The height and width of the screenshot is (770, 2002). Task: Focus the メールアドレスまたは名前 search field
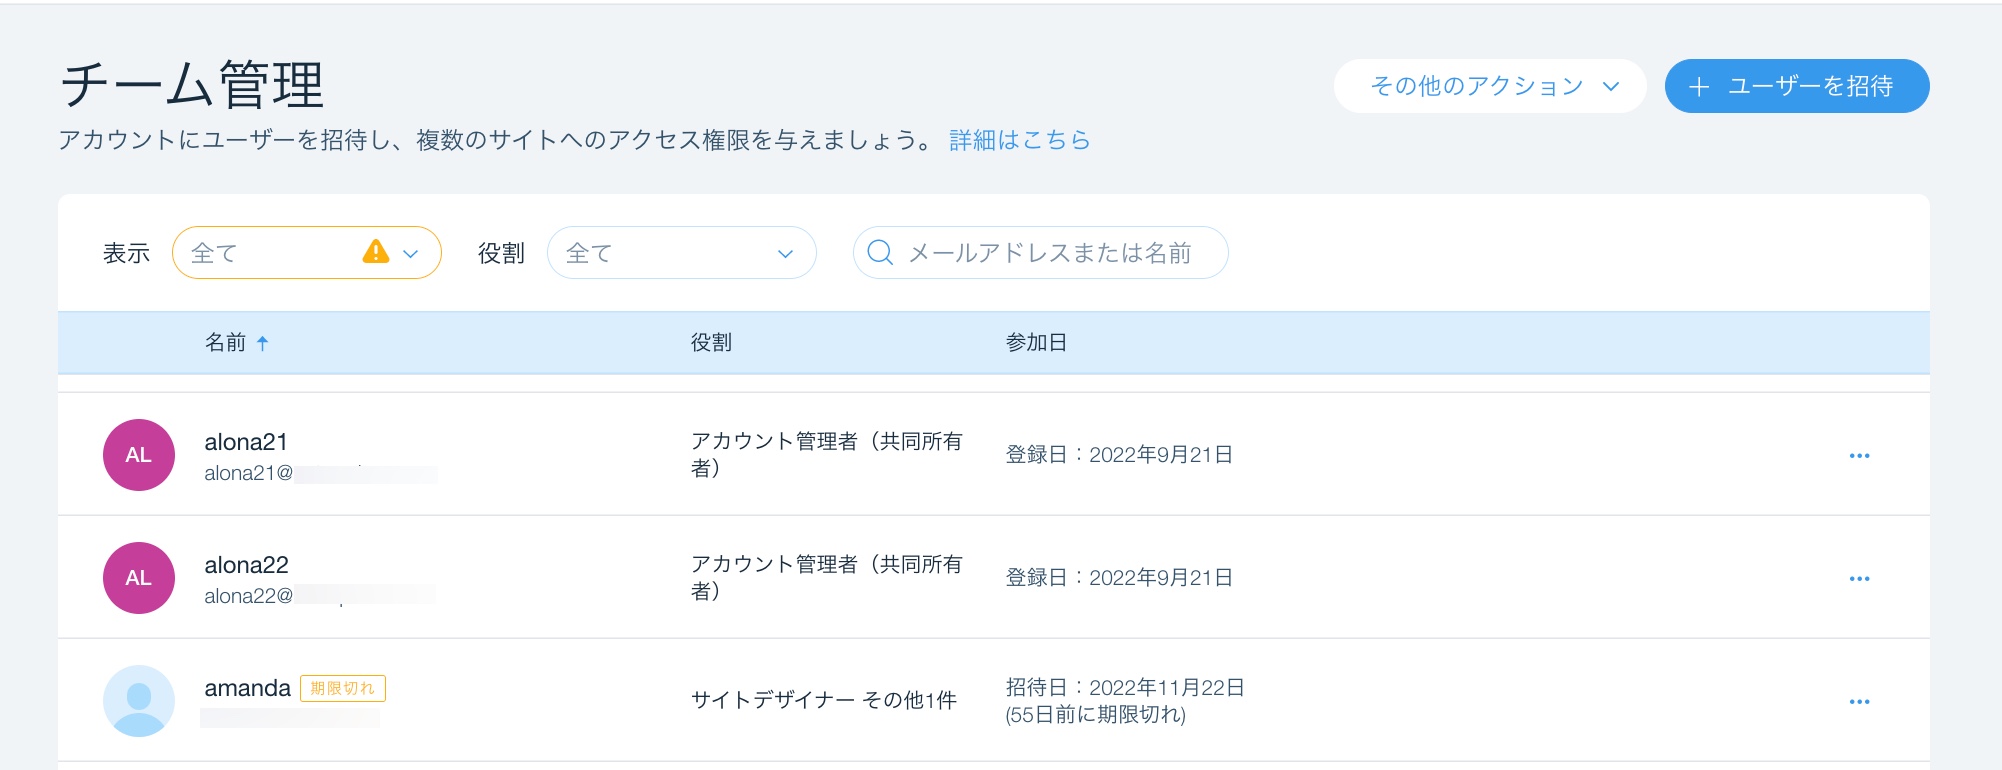coord(1040,252)
